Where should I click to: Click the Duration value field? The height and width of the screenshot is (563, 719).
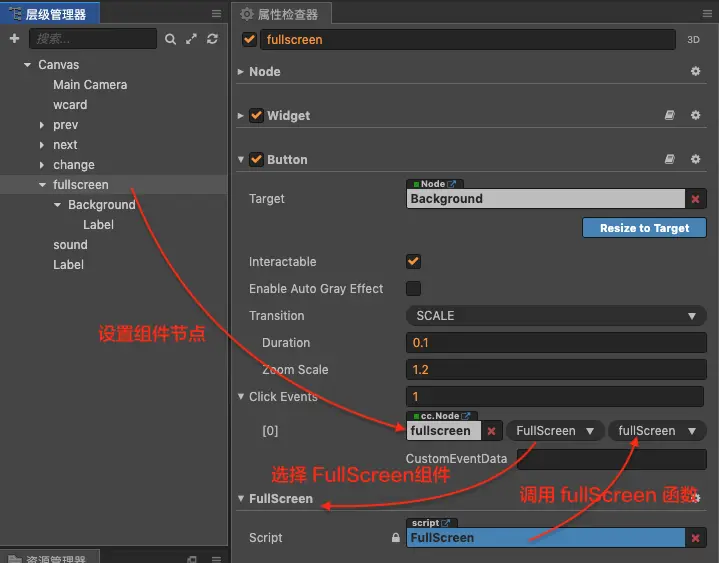coord(556,342)
